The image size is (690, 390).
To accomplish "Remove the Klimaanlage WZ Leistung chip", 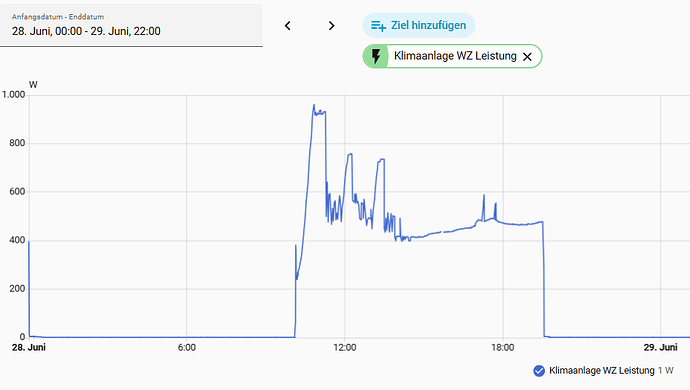I will click(527, 57).
